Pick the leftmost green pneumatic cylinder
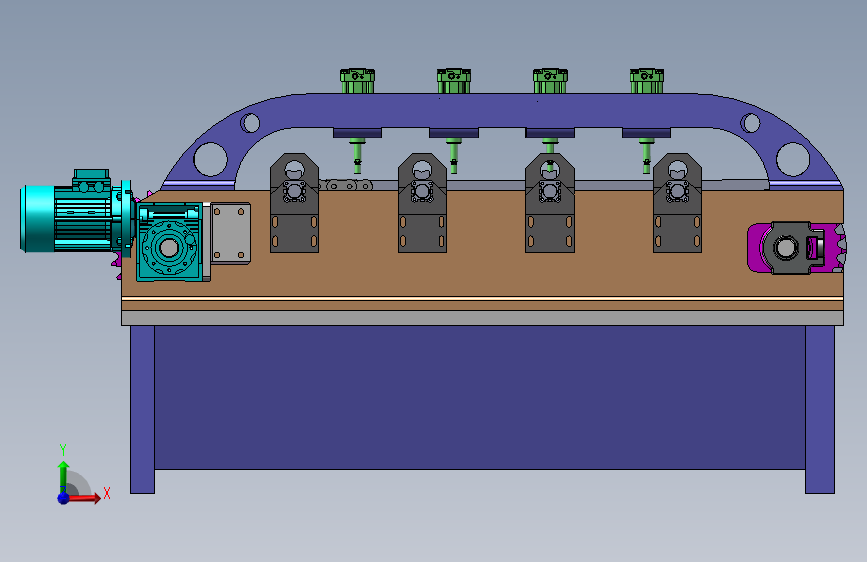The image size is (867, 562). (x=357, y=81)
